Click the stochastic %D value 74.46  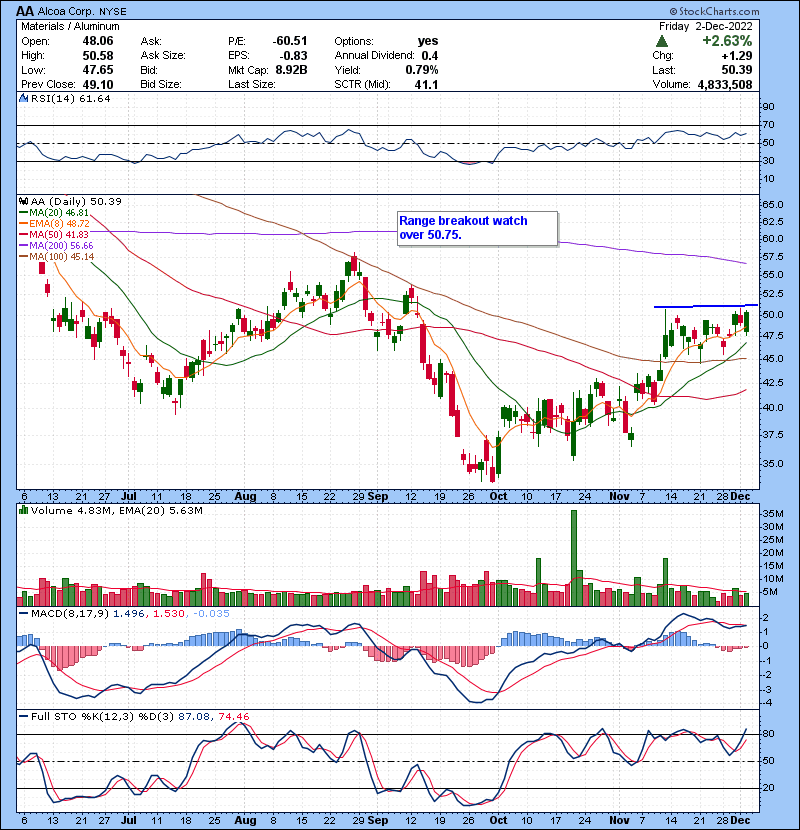233,717
